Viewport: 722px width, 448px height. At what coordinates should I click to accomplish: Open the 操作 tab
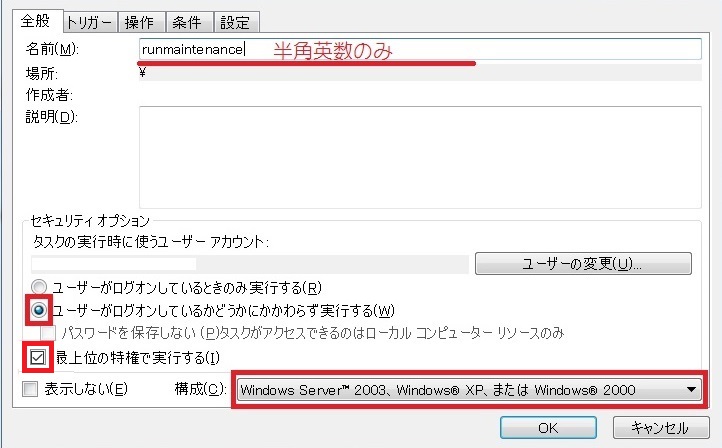(x=140, y=23)
